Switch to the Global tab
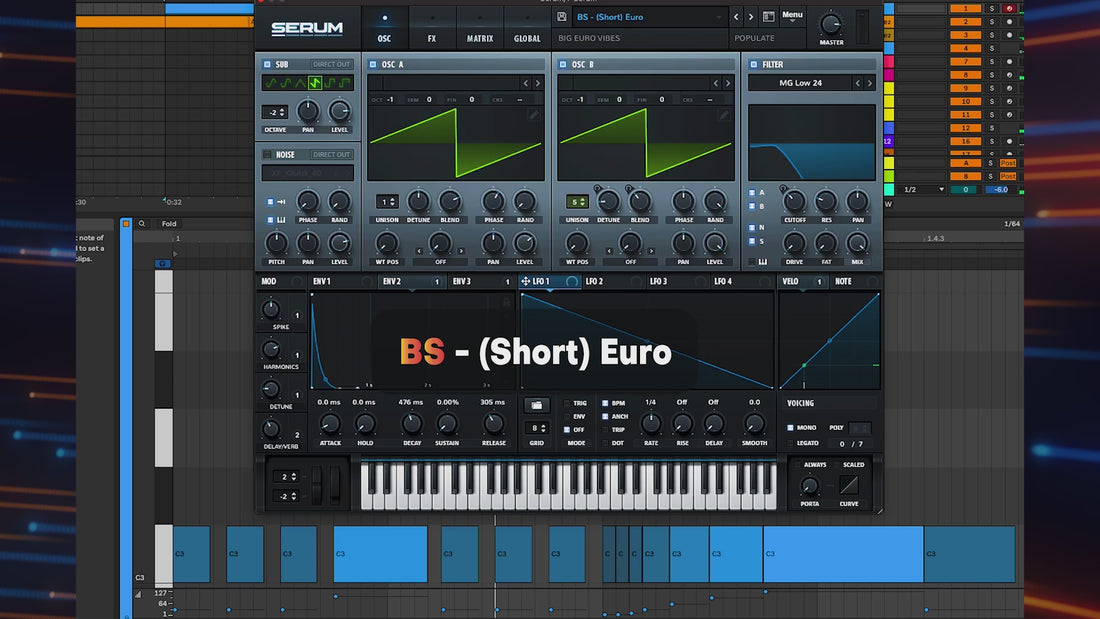 tap(527, 29)
